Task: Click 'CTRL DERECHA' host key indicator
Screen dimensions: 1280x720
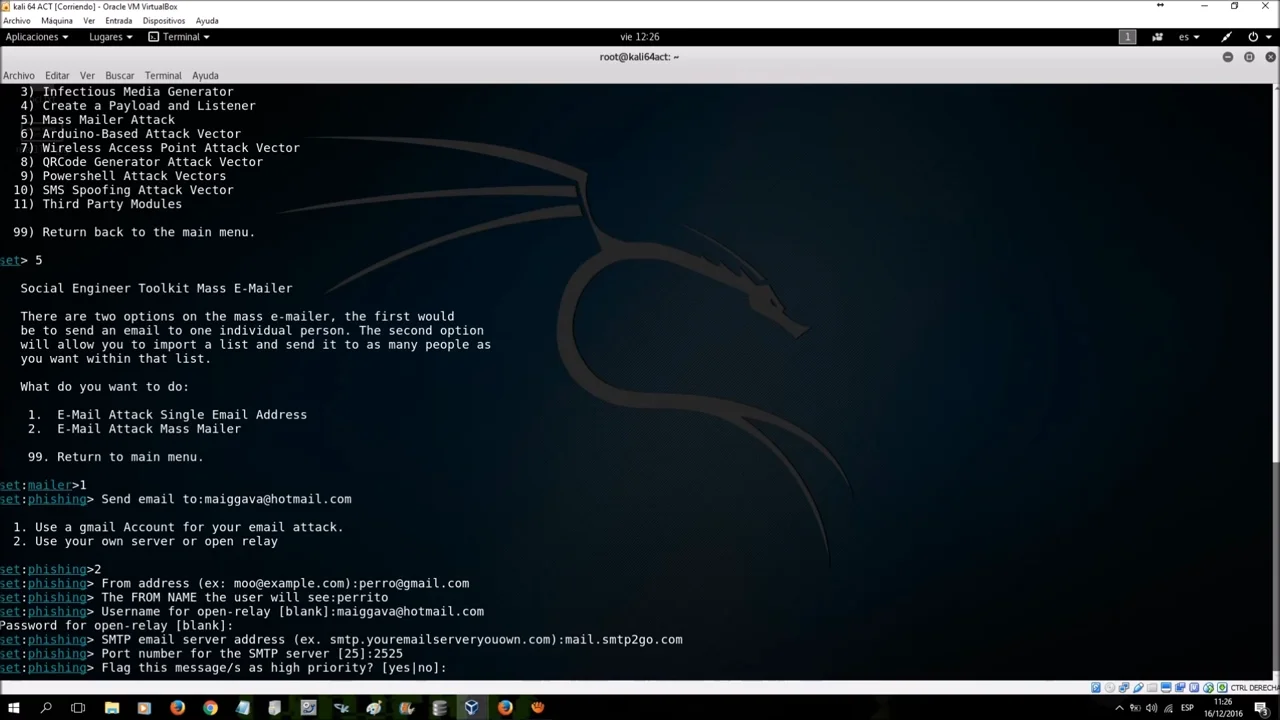Action: pos(1255,687)
